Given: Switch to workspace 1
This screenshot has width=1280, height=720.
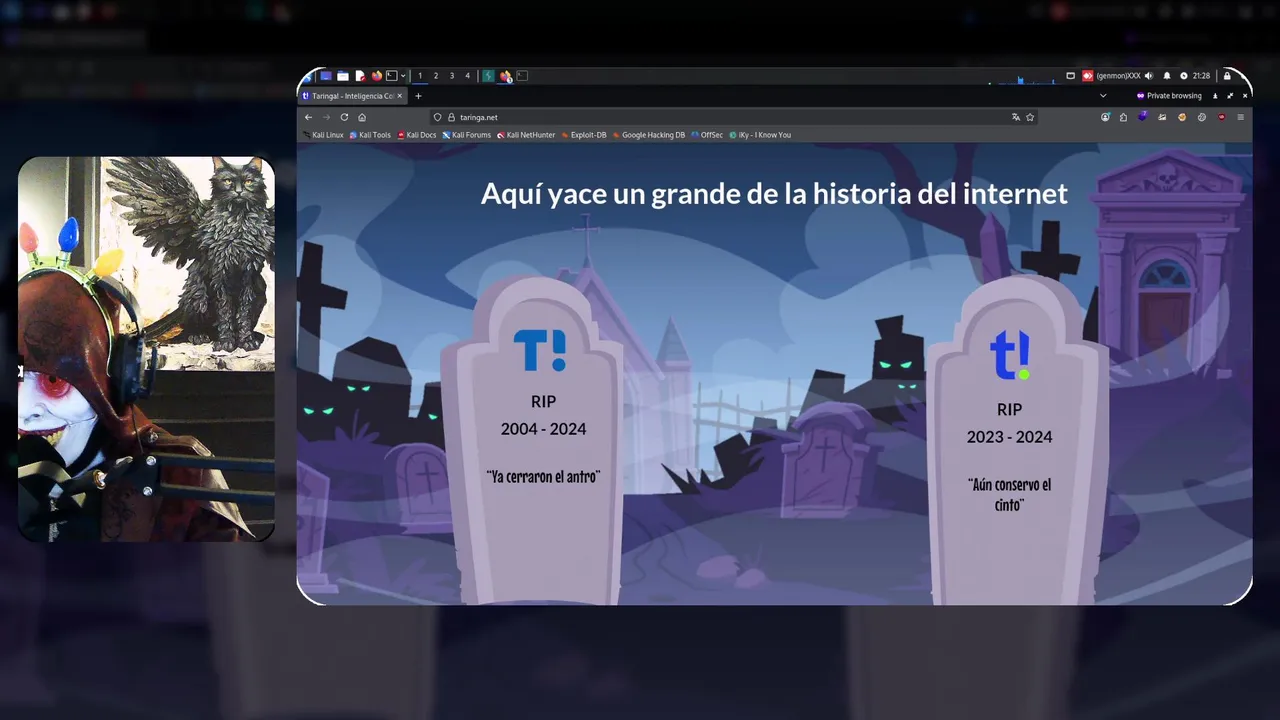Looking at the screenshot, I should [420, 76].
